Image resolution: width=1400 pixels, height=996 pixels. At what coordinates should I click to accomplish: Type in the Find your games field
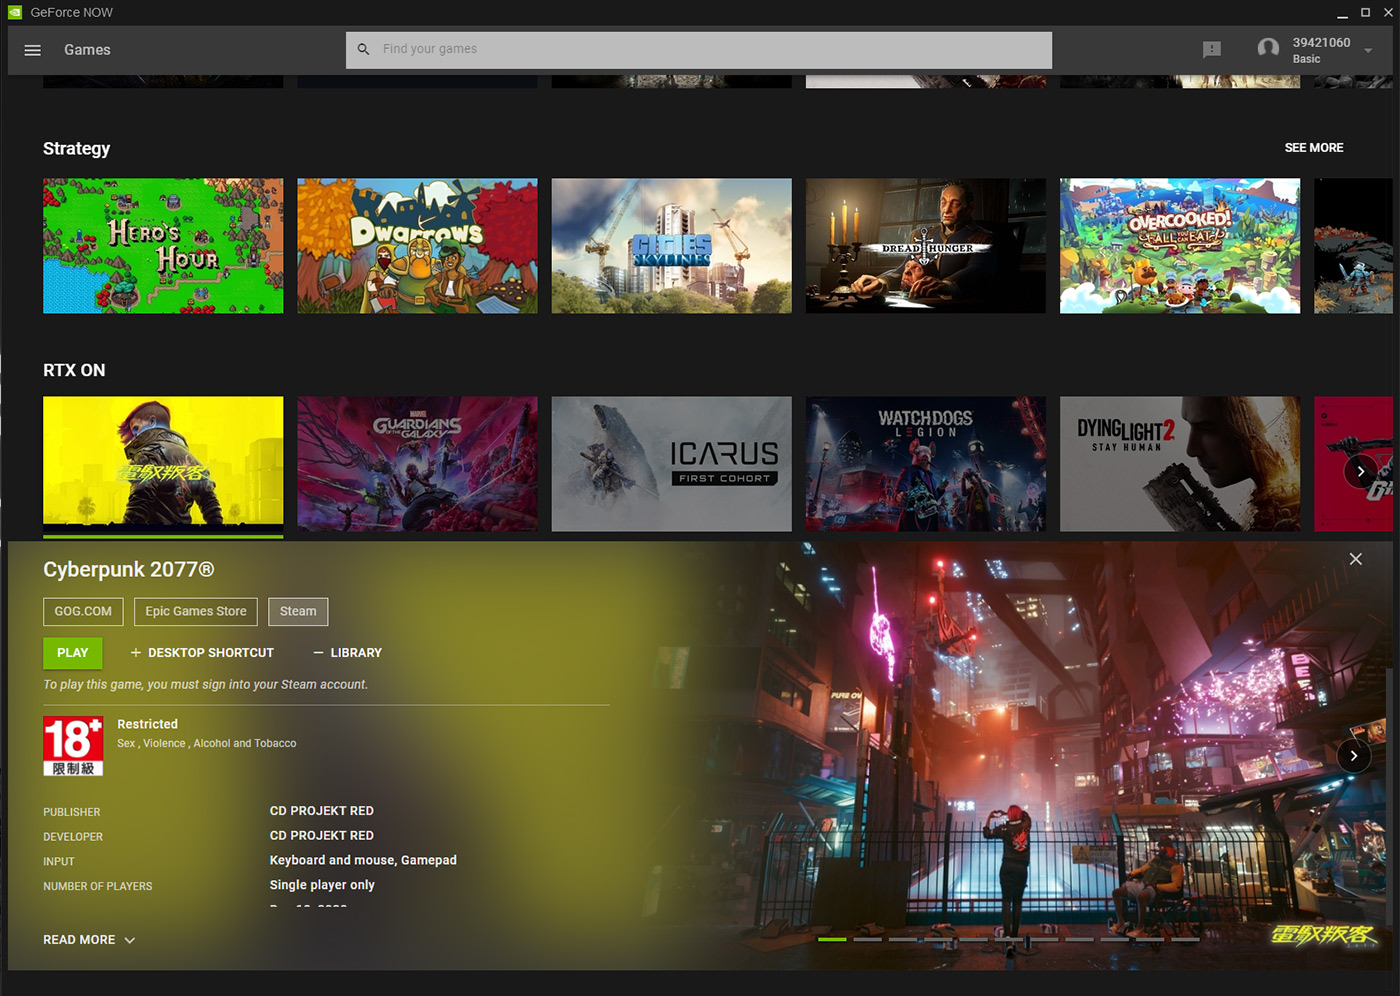(699, 49)
